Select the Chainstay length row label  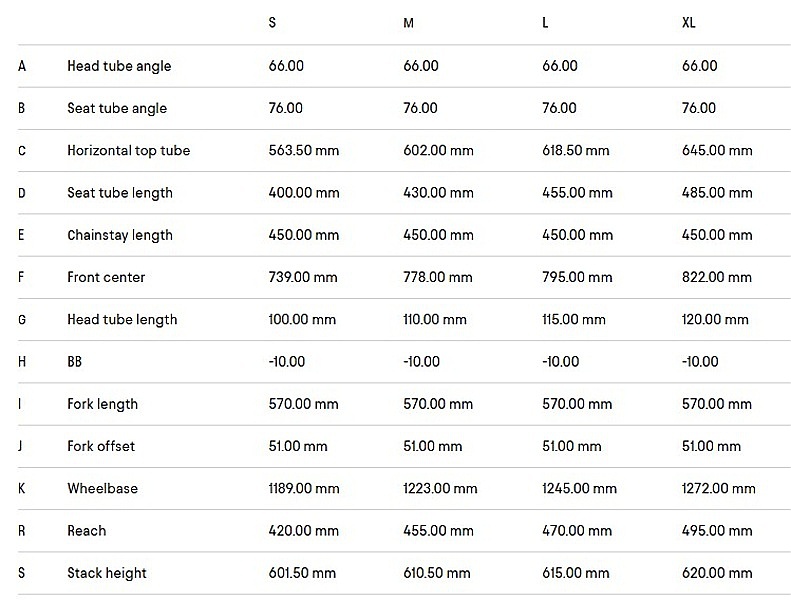(120, 235)
